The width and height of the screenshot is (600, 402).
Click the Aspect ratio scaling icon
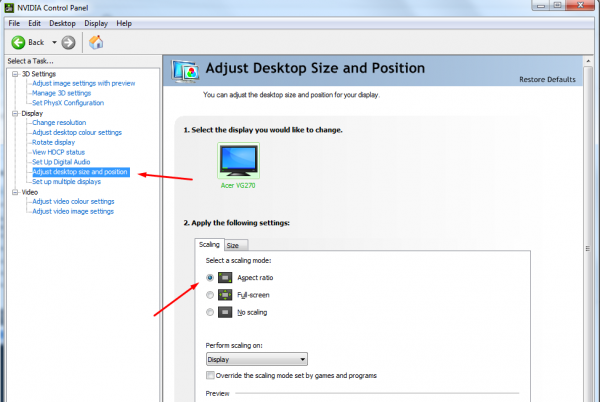click(x=226, y=277)
